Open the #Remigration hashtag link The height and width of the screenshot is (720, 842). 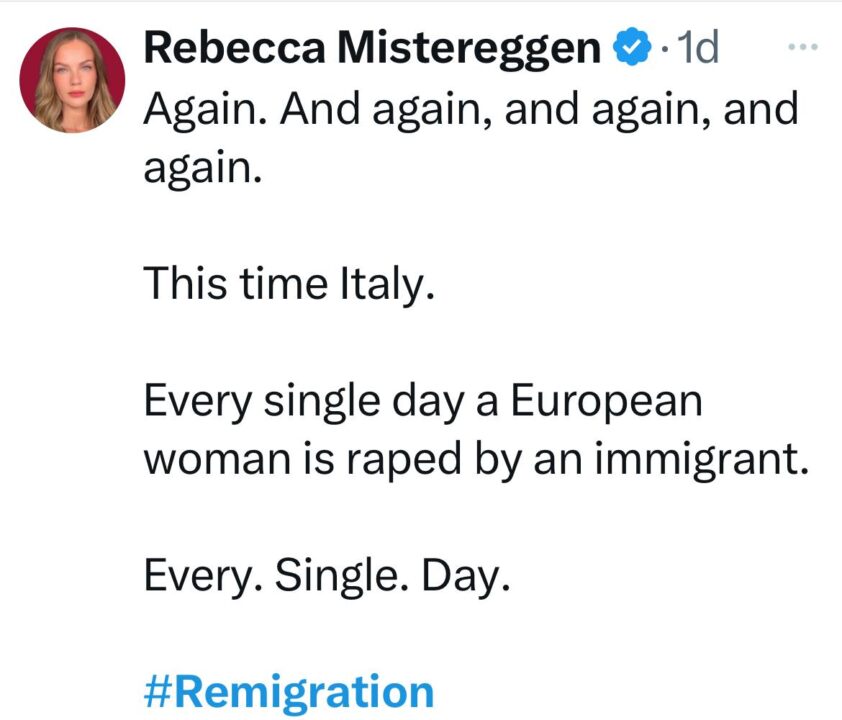[290, 691]
